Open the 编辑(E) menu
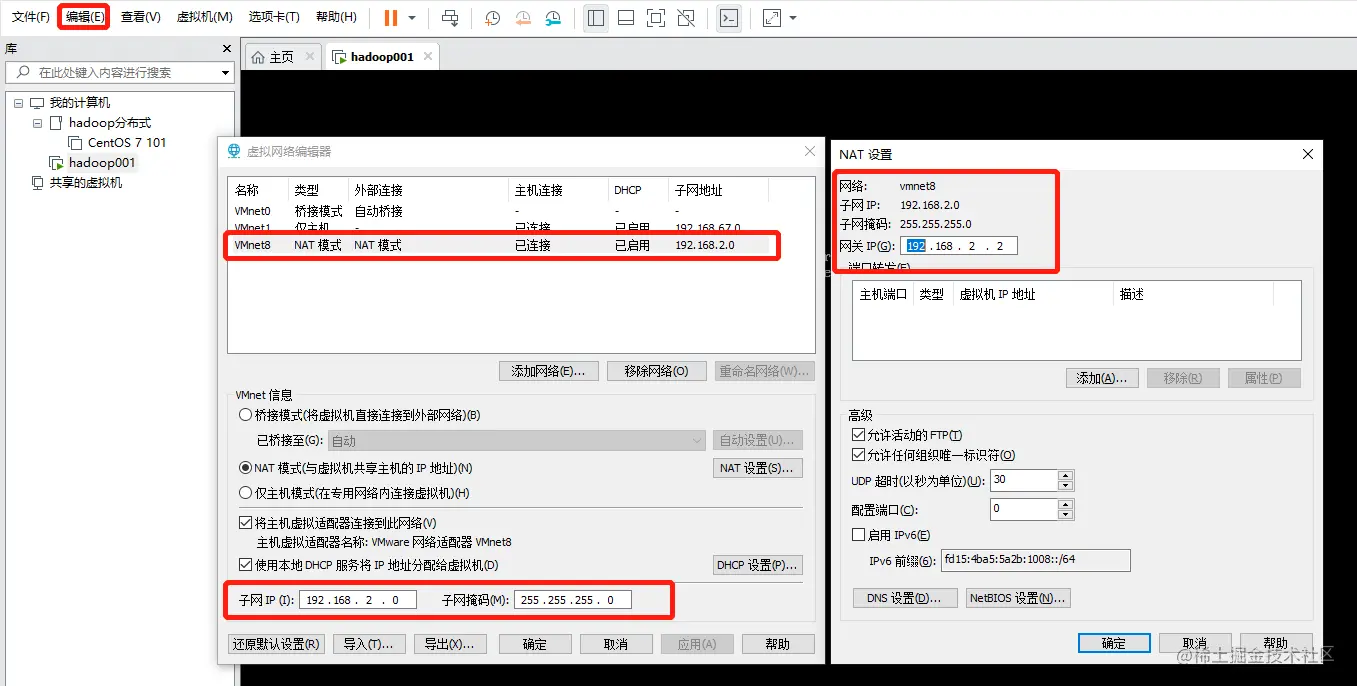The height and width of the screenshot is (686, 1357). pos(85,17)
